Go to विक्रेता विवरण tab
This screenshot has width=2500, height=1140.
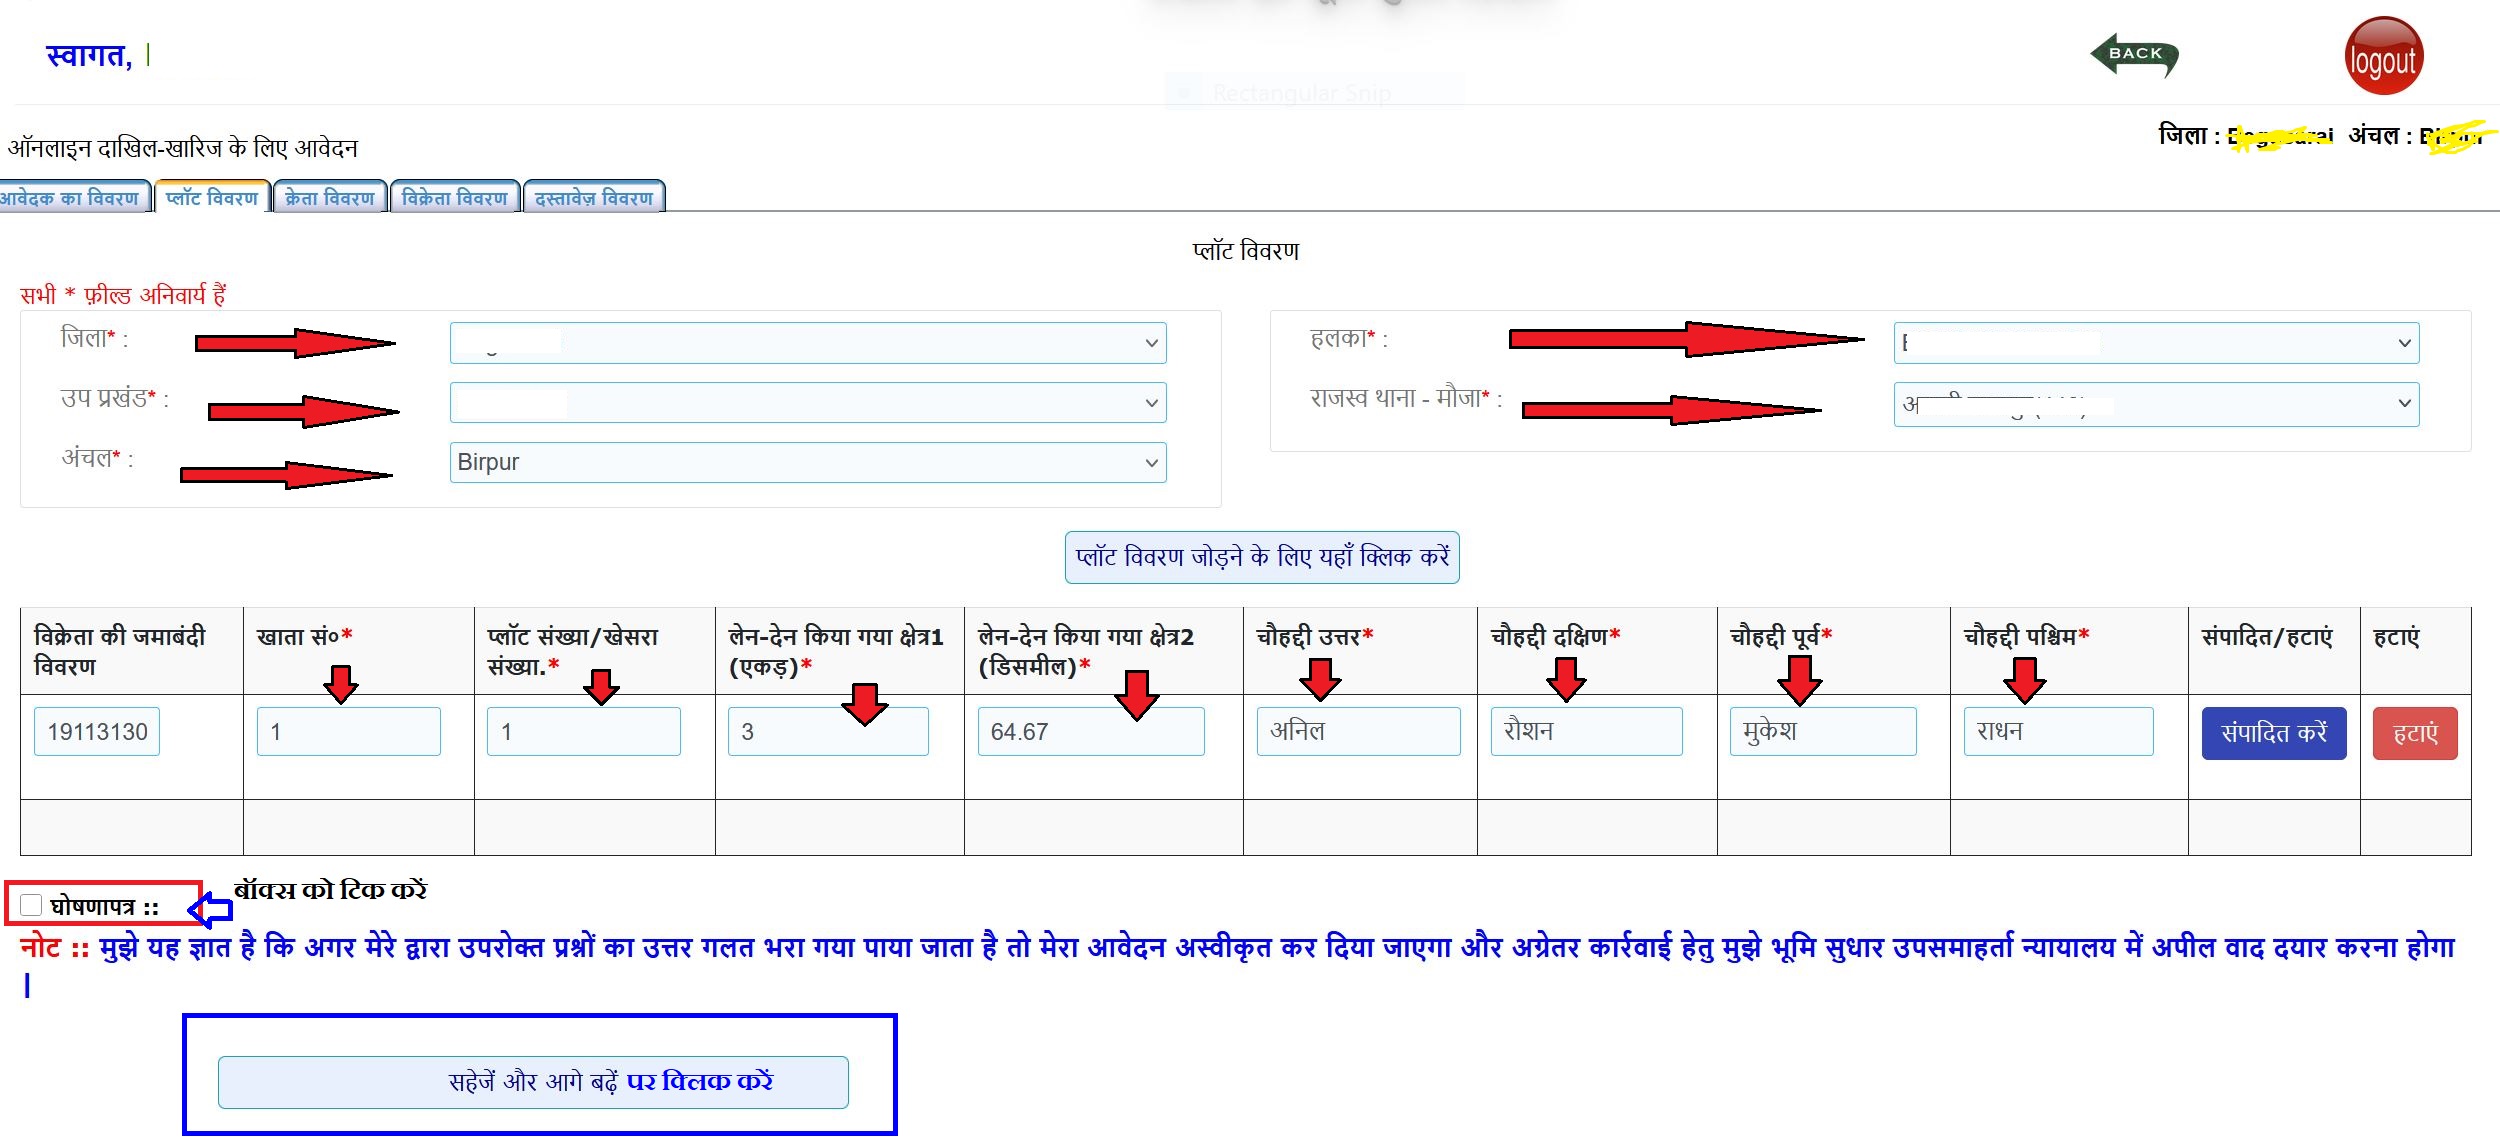pyautogui.click(x=454, y=198)
